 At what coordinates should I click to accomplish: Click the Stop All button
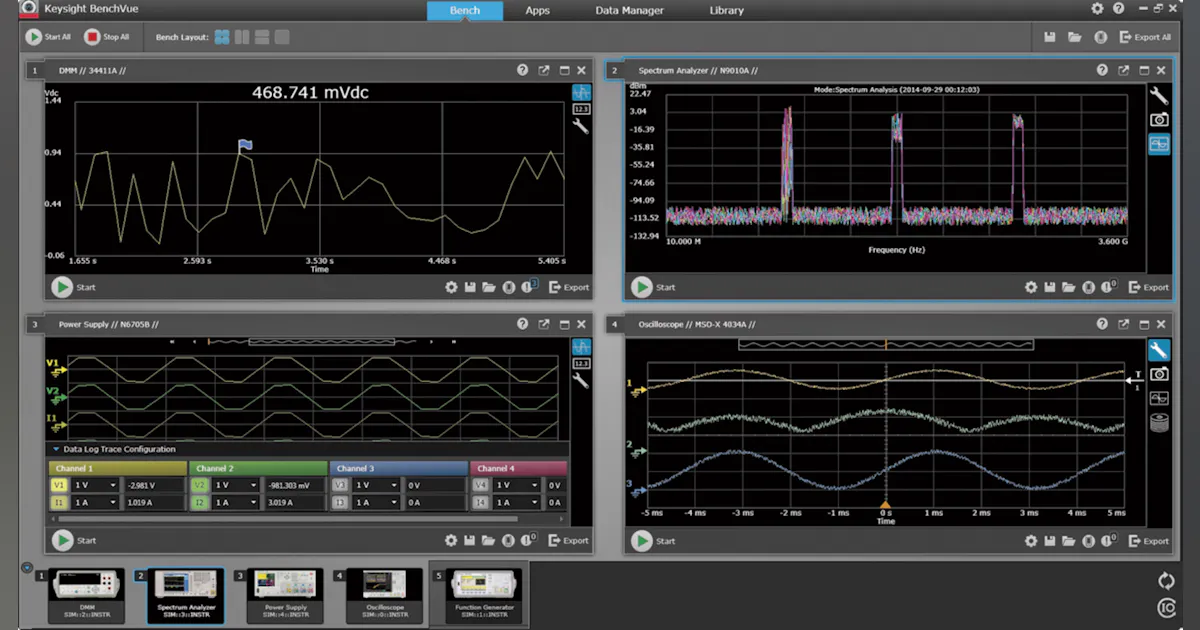coord(107,37)
